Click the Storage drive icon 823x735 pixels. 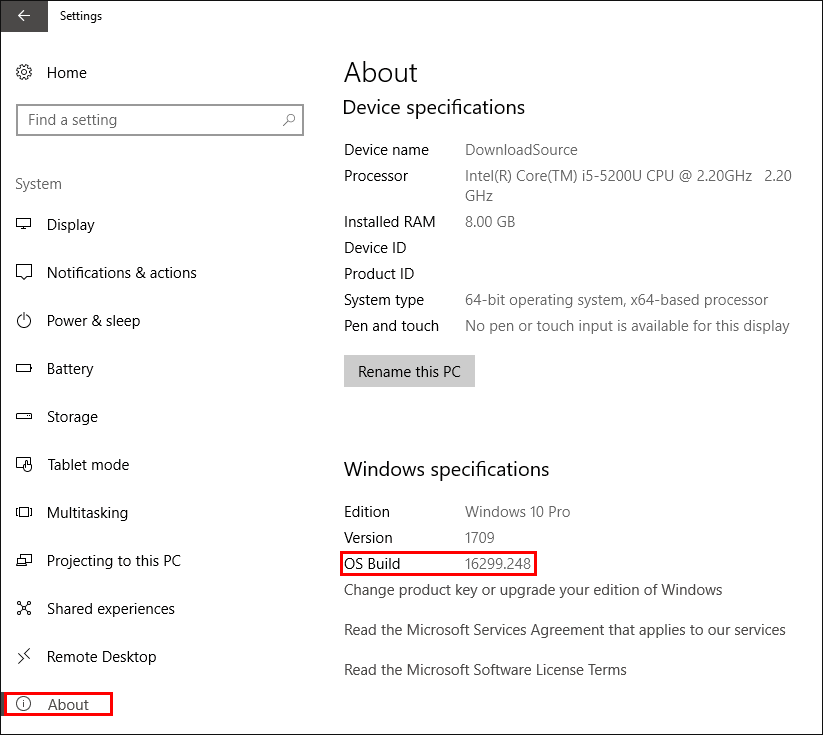coord(24,416)
